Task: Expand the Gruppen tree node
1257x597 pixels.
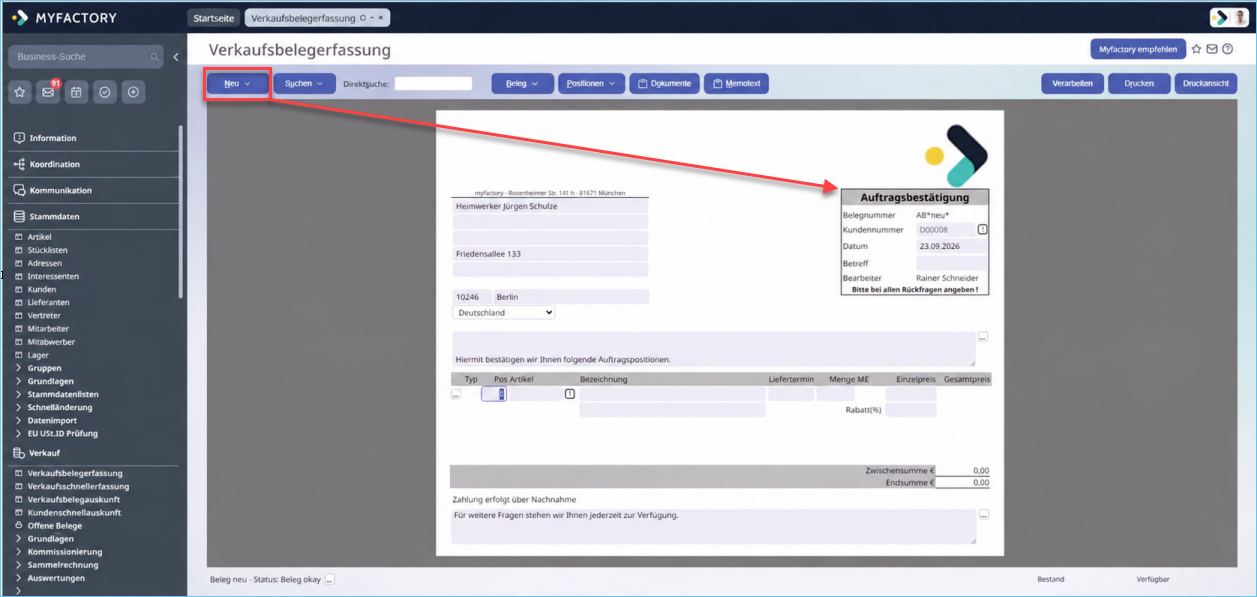Action: (x=18, y=368)
